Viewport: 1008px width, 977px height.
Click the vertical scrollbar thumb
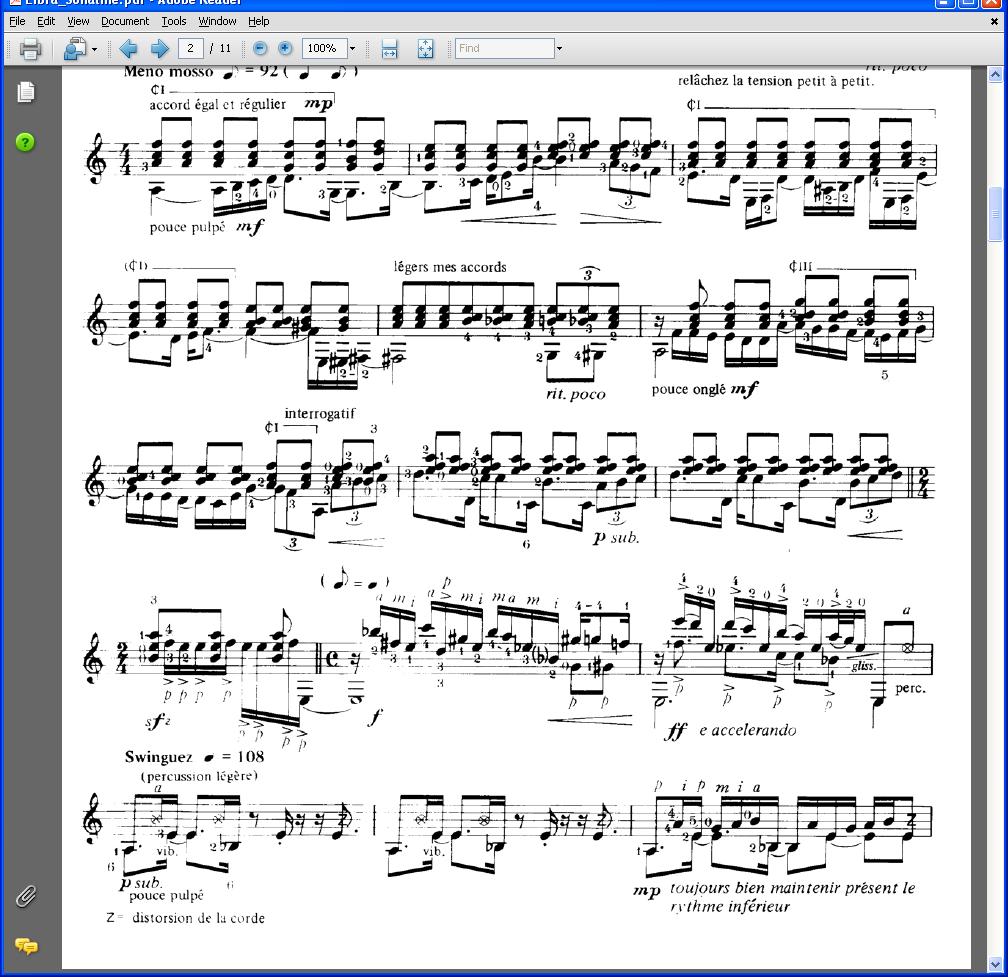coord(995,215)
